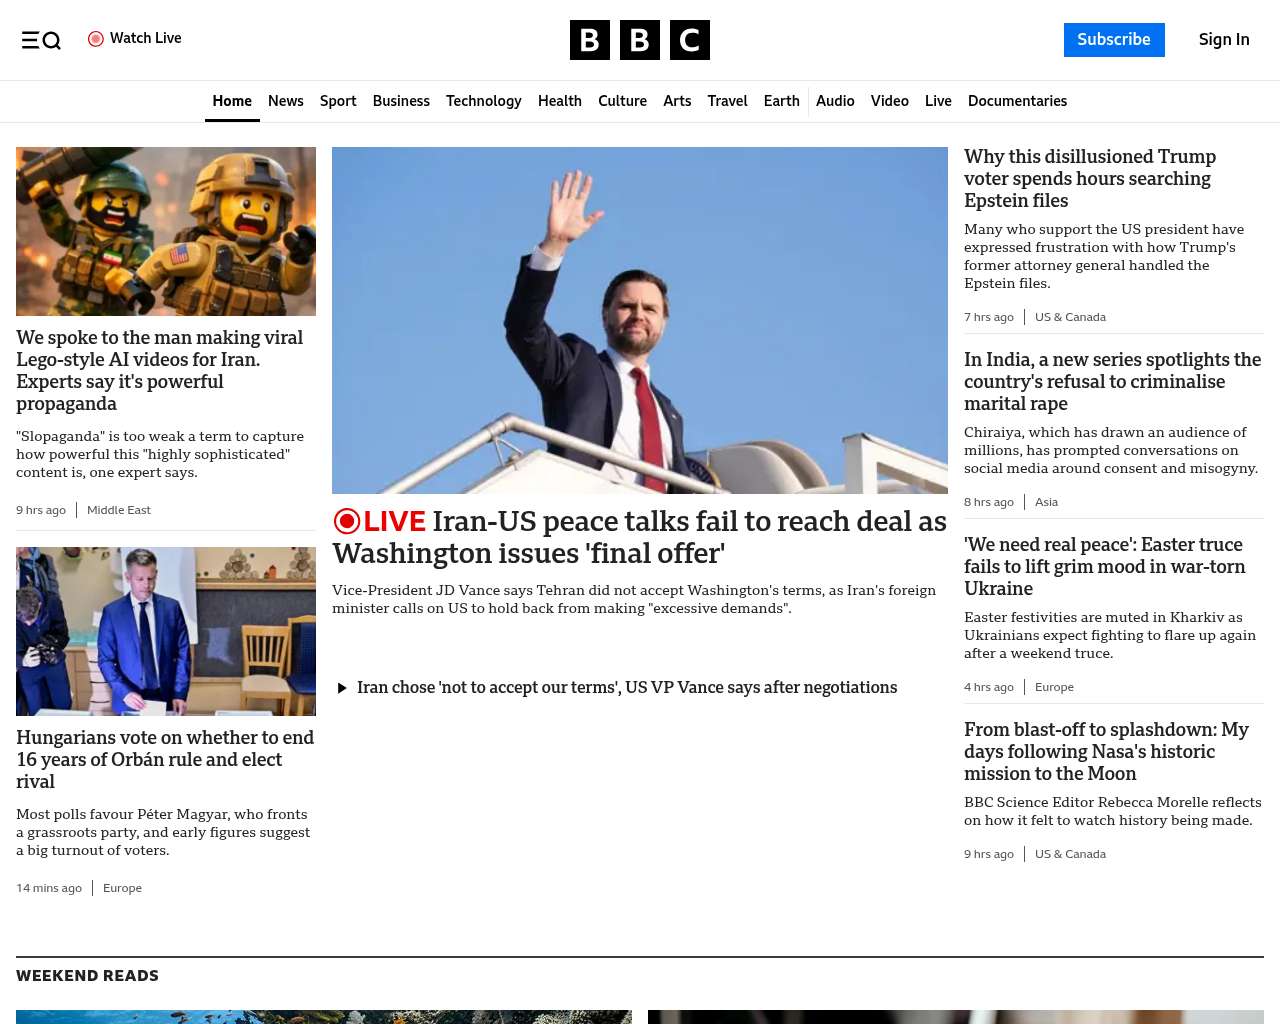Click the Europe tag under Easter truce story
The height and width of the screenshot is (1024, 1280).
pyautogui.click(x=1054, y=687)
